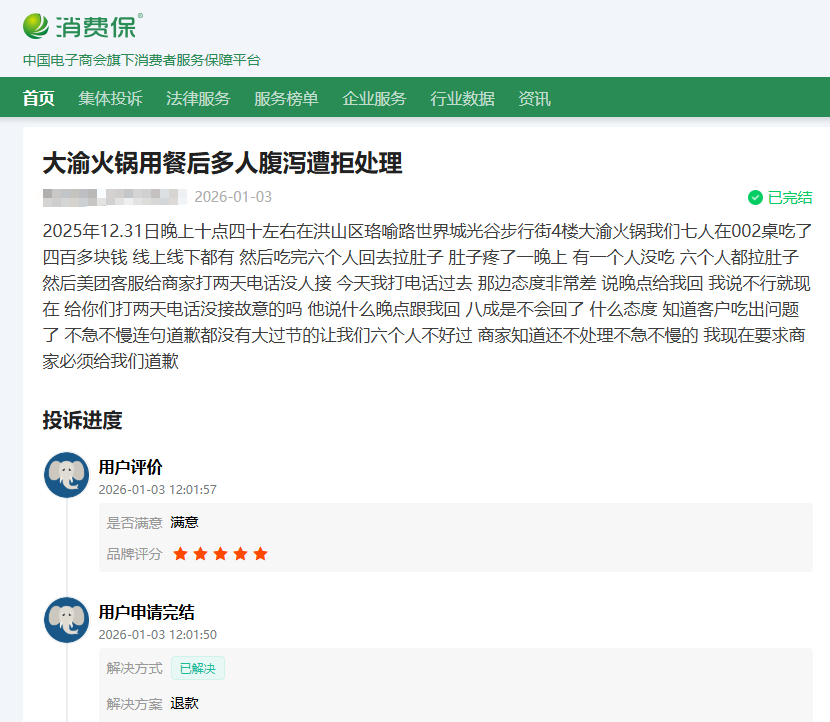Click the 消费保 green logo

pyautogui.click(x=82, y=24)
